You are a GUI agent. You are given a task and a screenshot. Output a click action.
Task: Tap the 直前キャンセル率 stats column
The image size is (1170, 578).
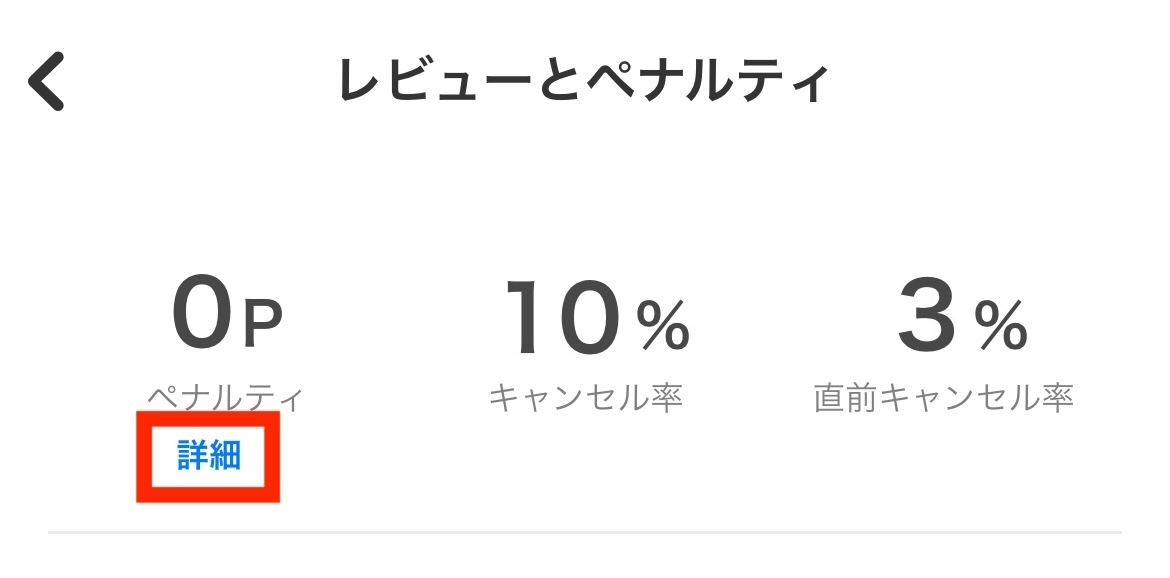(943, 350)
